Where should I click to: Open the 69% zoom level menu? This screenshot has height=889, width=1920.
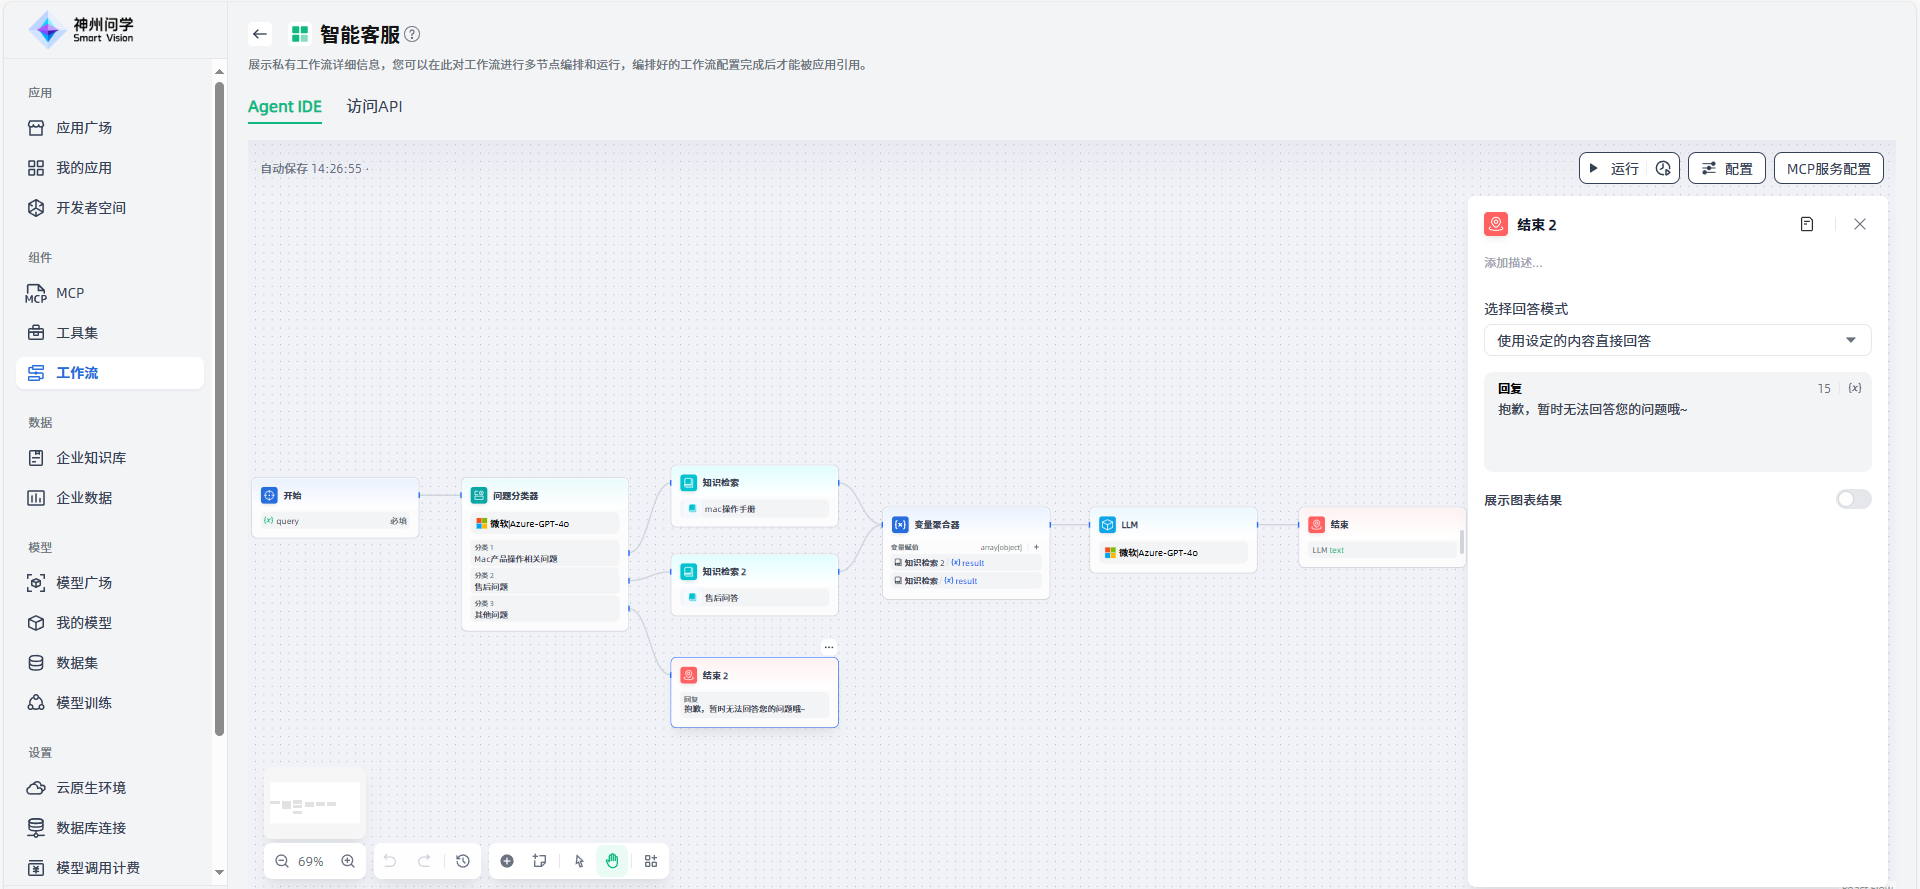pos(311,861)
